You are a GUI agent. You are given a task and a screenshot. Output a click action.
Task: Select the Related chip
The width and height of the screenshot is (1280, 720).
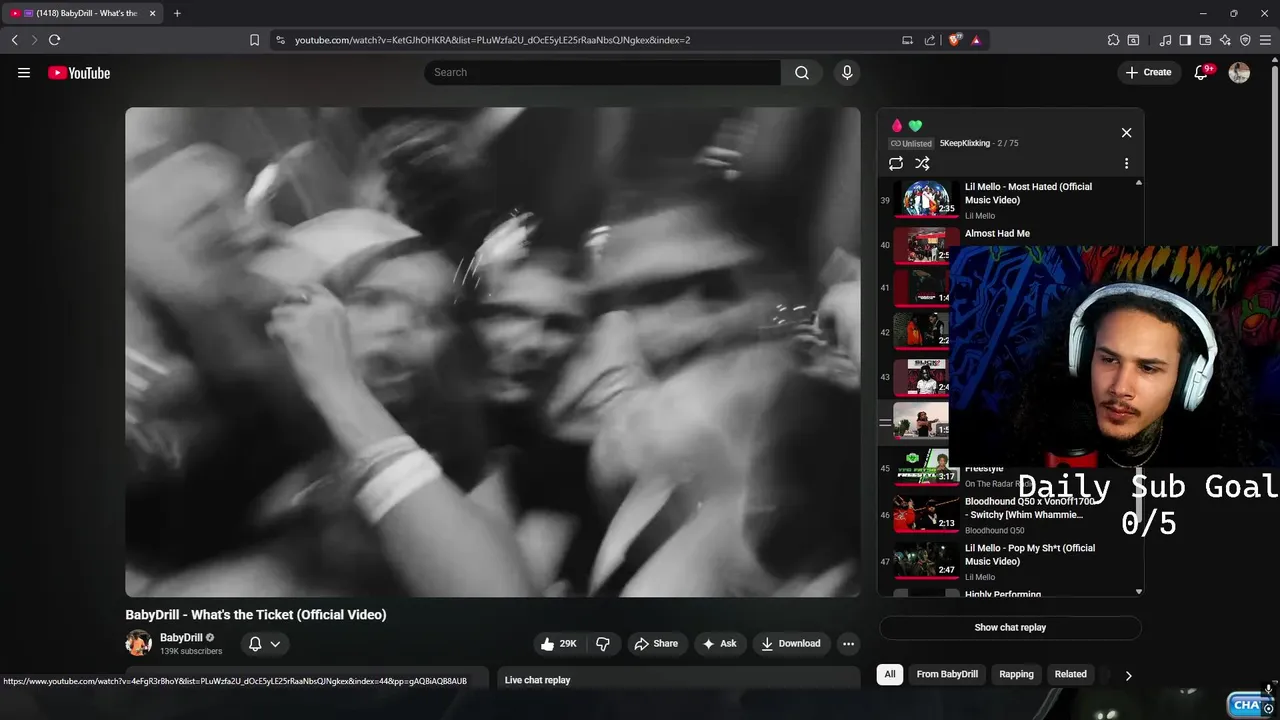(1070, 674)
